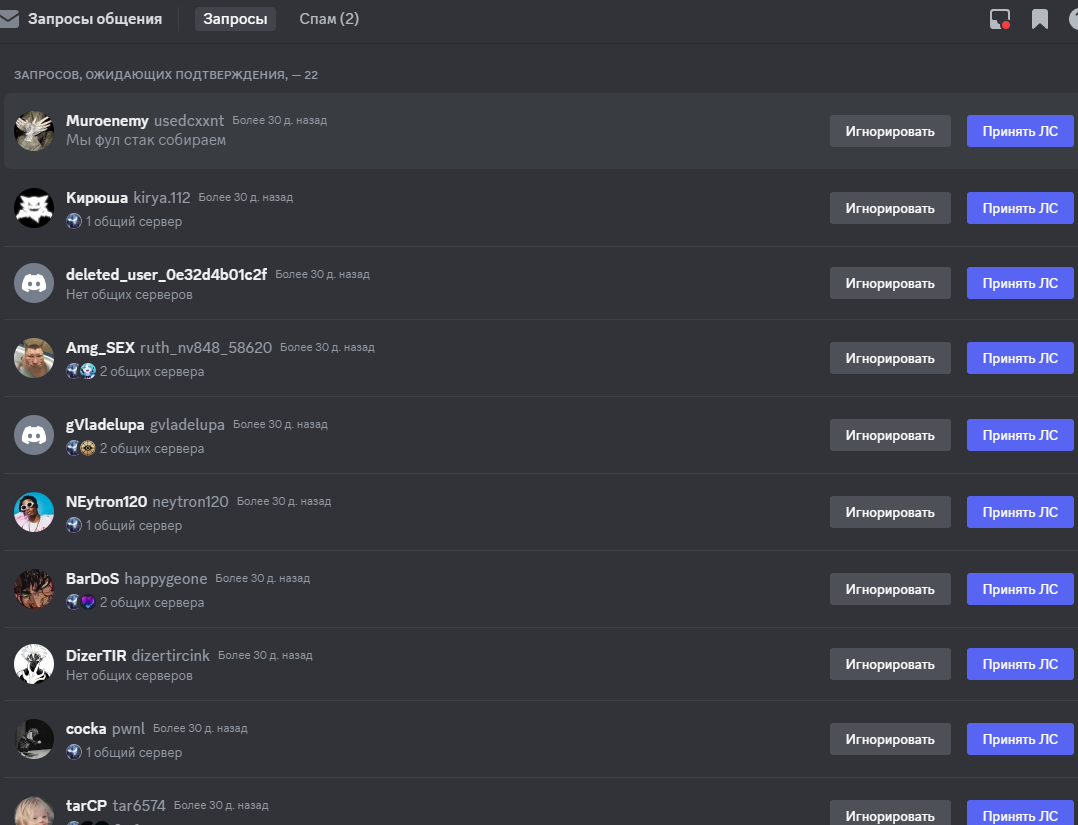Image resolution: width=1078 pixels, height=825 pixels.
Task: Click the second server icon under gVladelupa
Action: pyautogui.click(x=88, y=448)
